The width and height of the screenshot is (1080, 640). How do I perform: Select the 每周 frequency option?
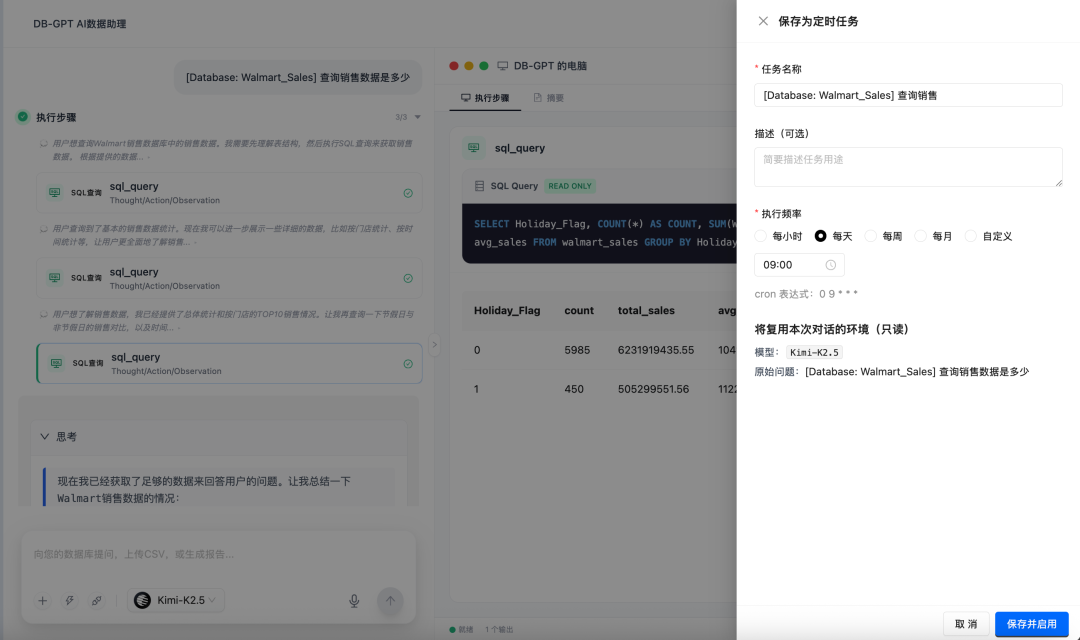click(884, 236)
